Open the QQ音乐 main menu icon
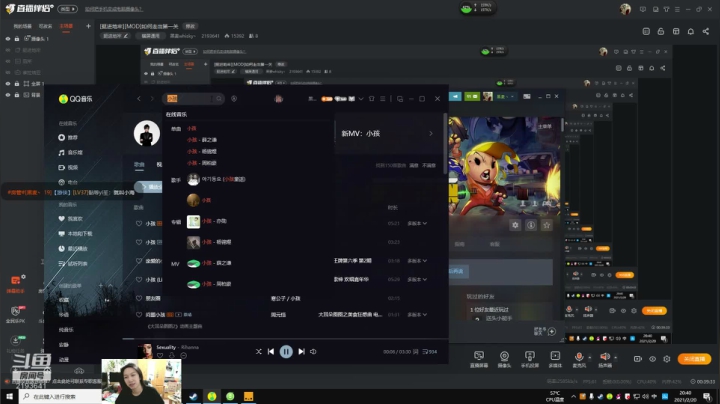The image size is (720, 404). [x=382, y=99]
